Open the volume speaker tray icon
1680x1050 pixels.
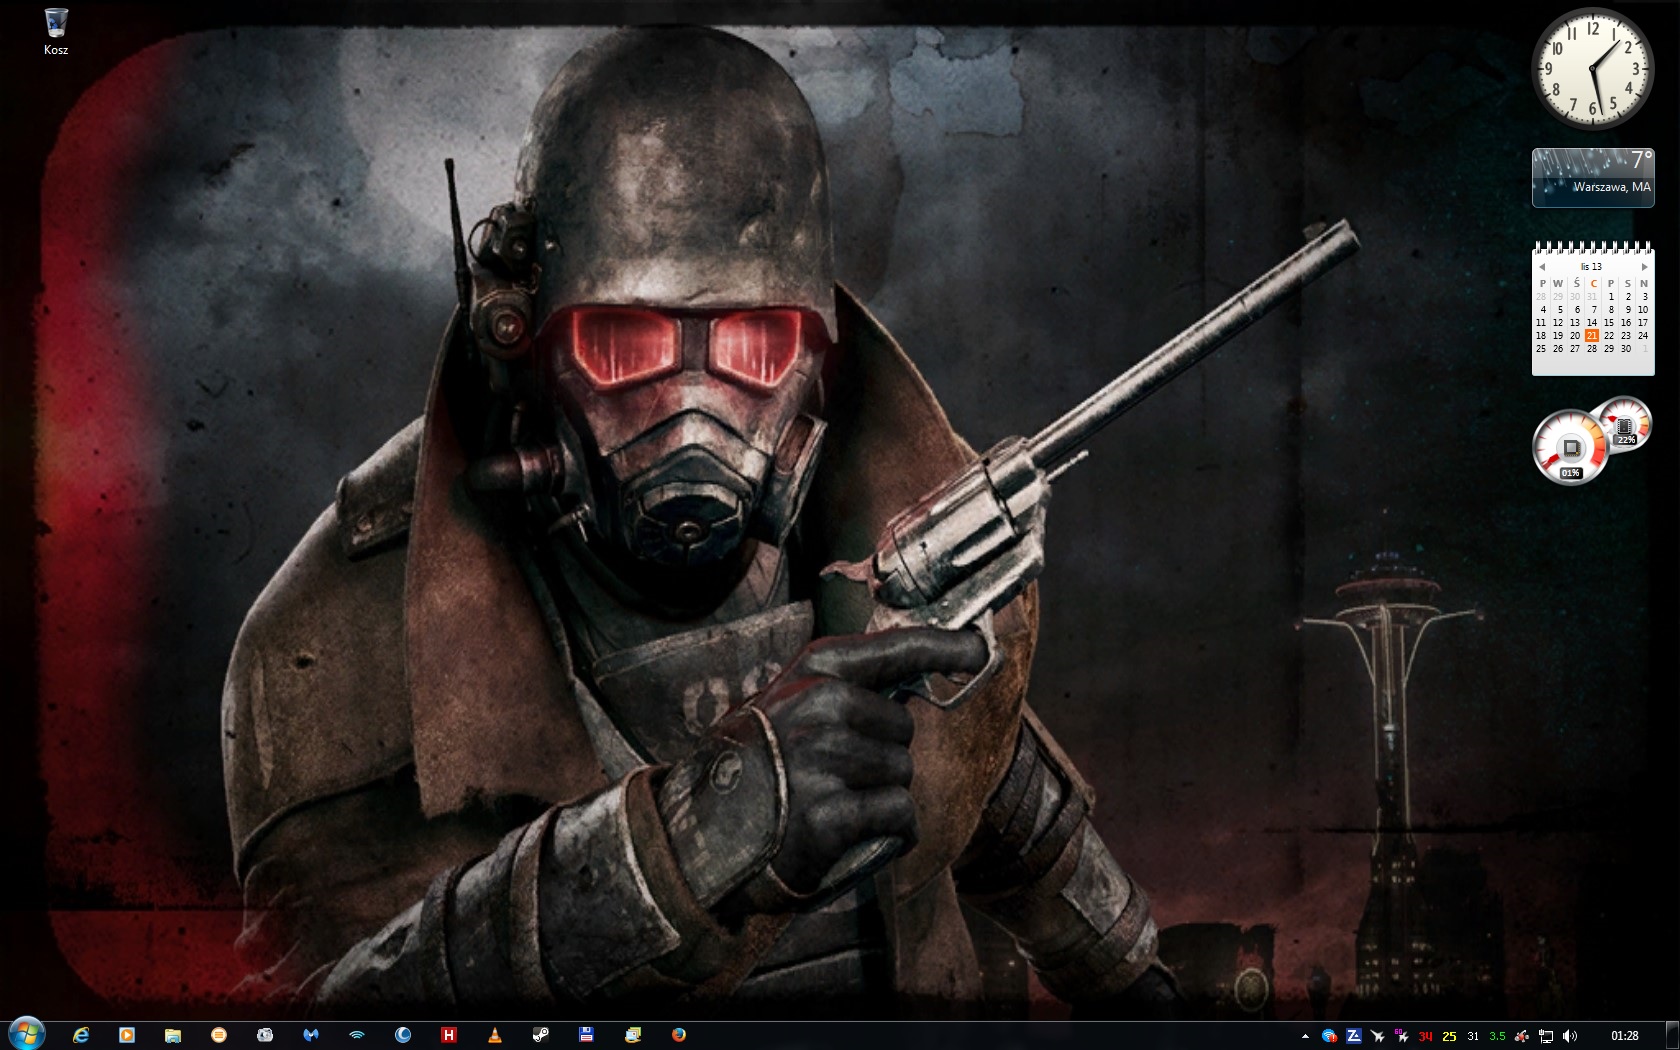tap(1570, 1036)
